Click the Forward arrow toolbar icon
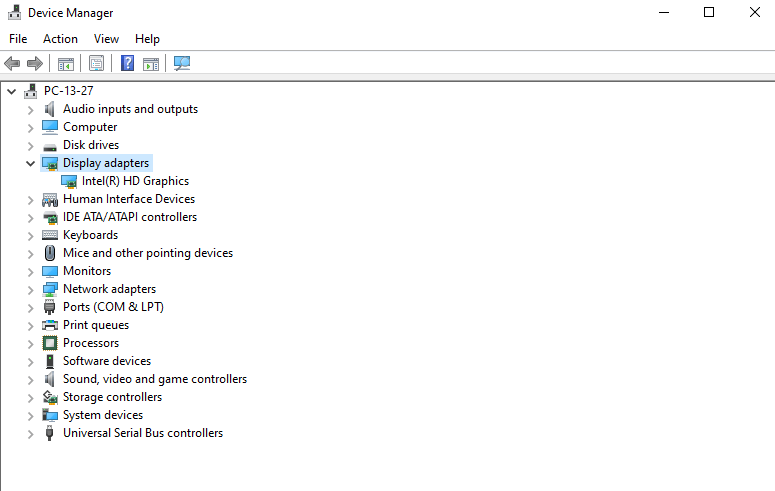The height and width of the screenshot is (491, 775). [x=35, y=64]
